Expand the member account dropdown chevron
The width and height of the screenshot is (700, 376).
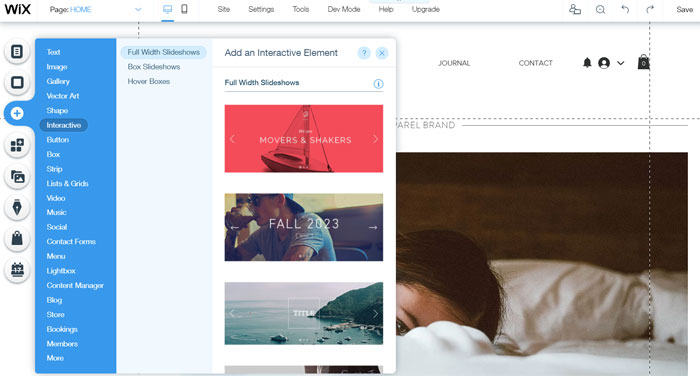pyautogui.click(x=621, y=63)
